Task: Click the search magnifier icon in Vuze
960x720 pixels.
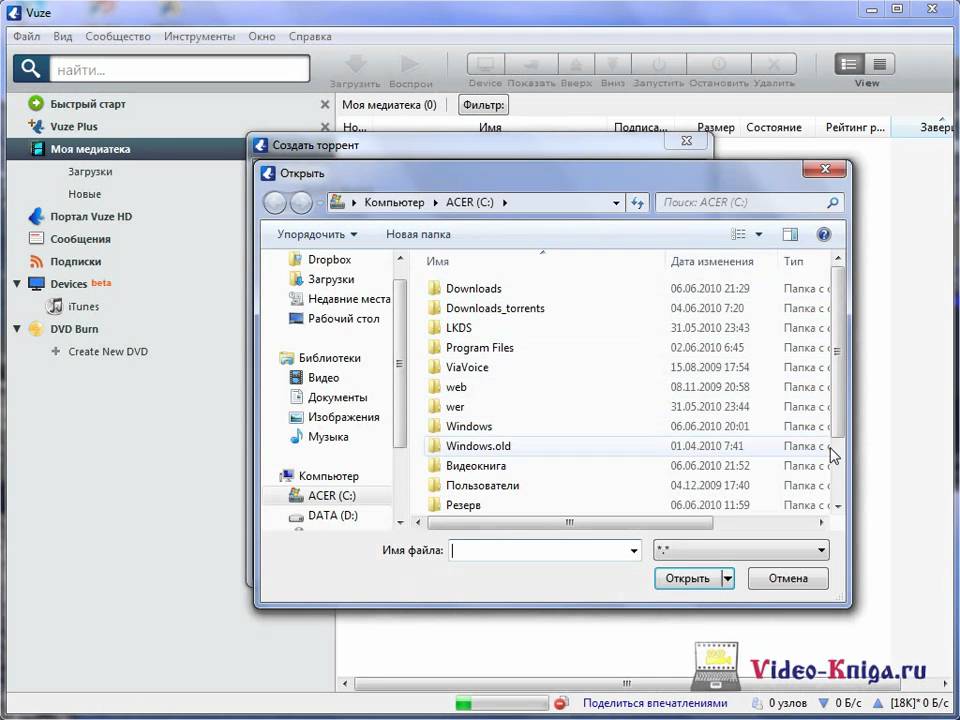Action: [31, 69]
